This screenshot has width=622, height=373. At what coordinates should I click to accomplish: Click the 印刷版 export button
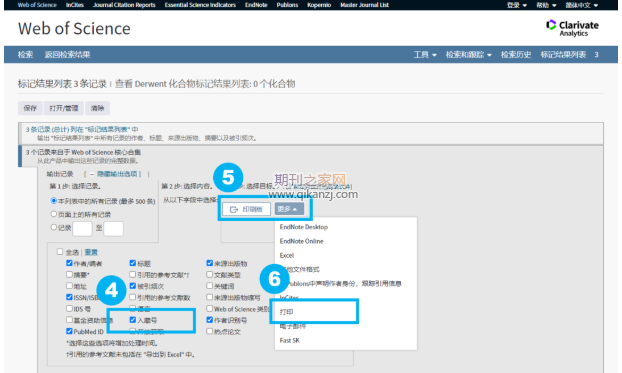(246, 209)
